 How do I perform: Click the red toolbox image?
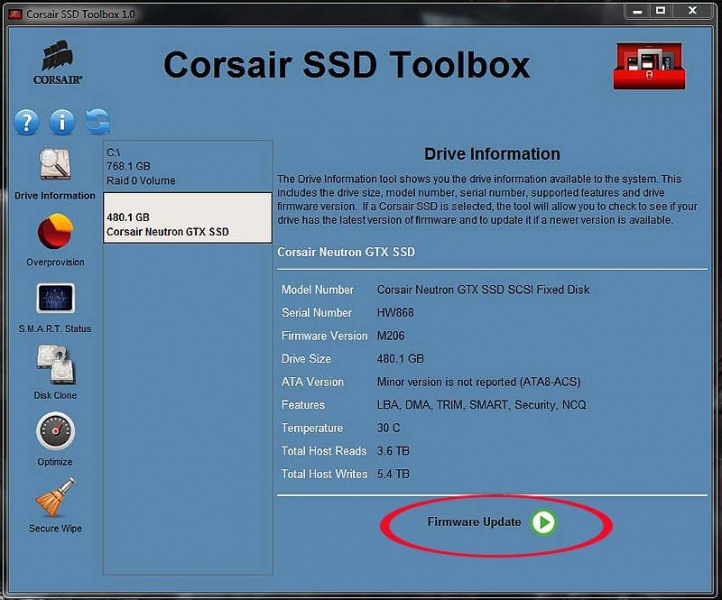coord(649,66)
